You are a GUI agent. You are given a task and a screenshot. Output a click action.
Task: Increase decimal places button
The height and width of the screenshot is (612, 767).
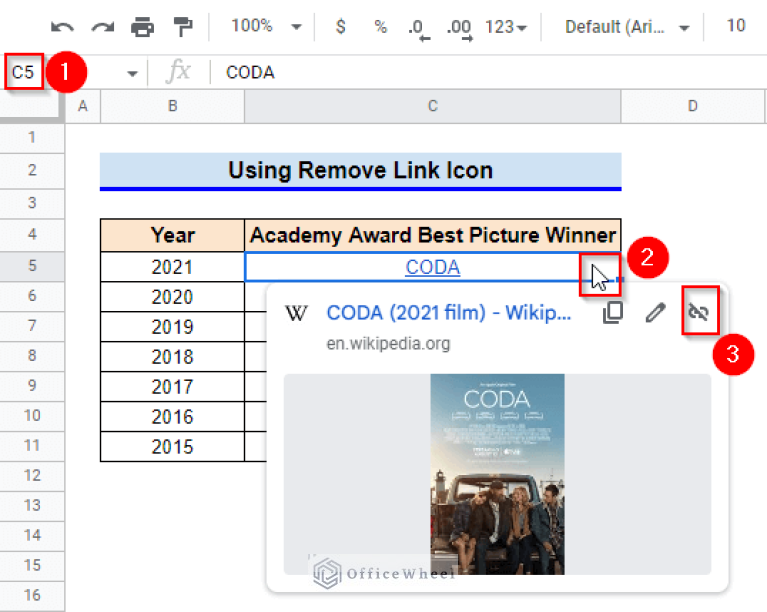(x=459, y=28)
